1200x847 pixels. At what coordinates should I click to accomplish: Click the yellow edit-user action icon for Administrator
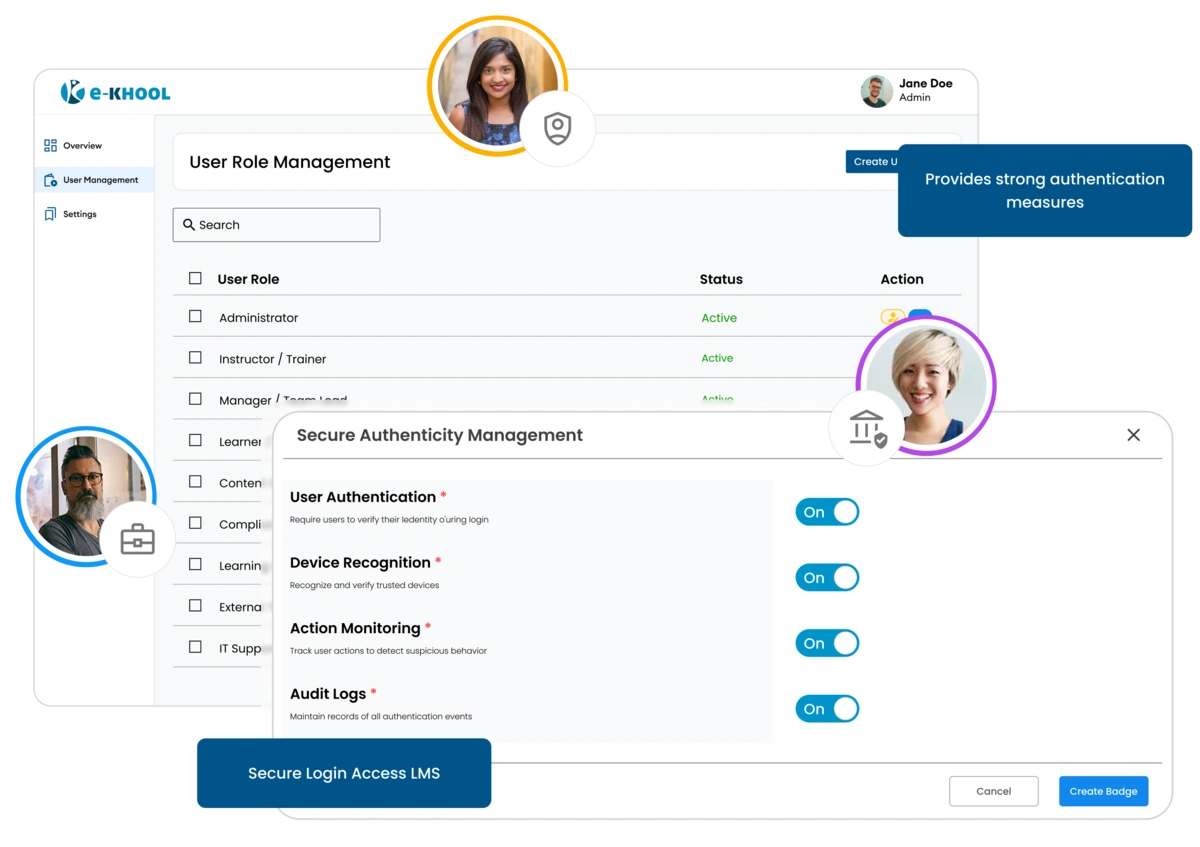(x=891, y=315)
